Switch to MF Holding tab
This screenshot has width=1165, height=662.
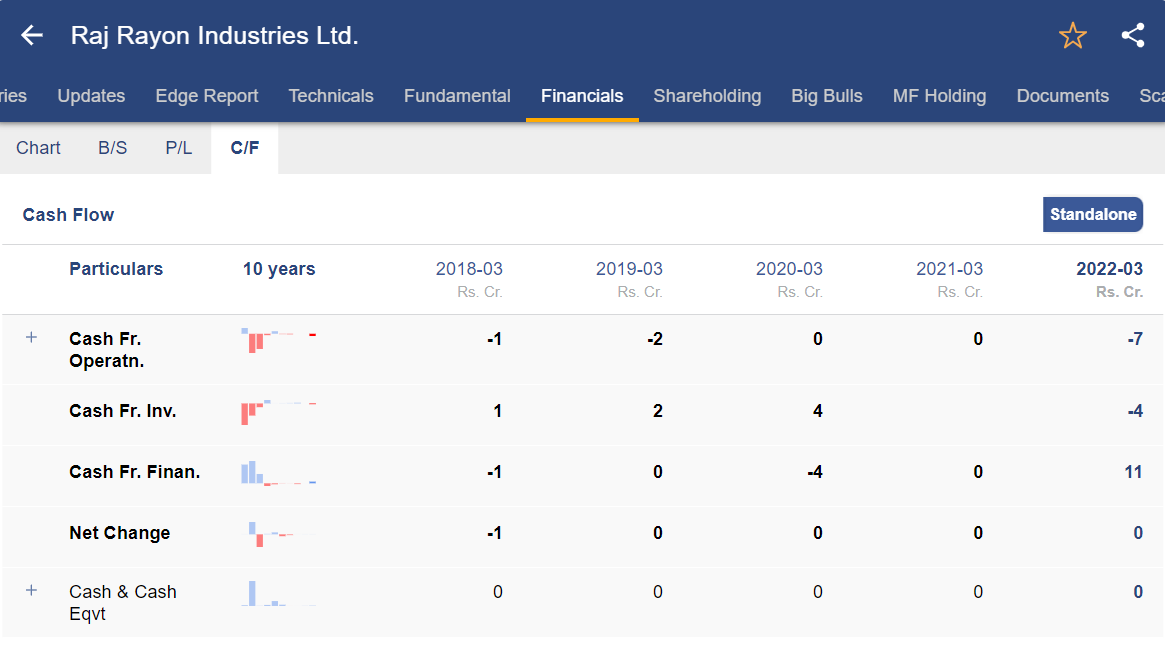click(939, 96)
